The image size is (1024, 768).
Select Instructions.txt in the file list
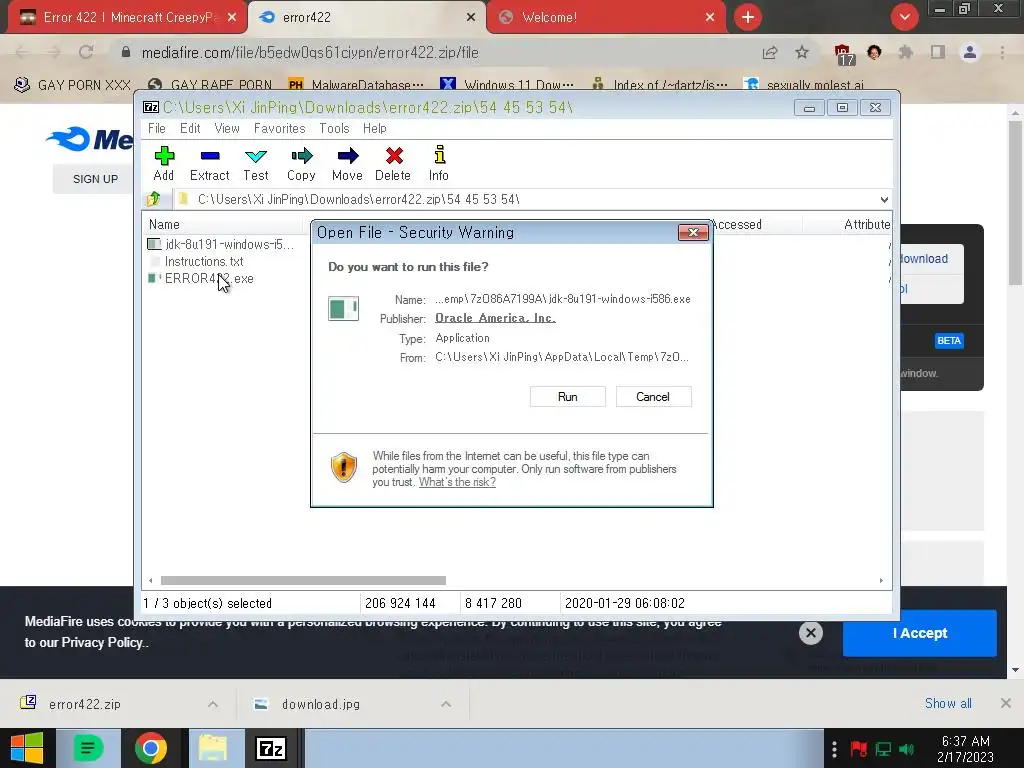point(197,261)
